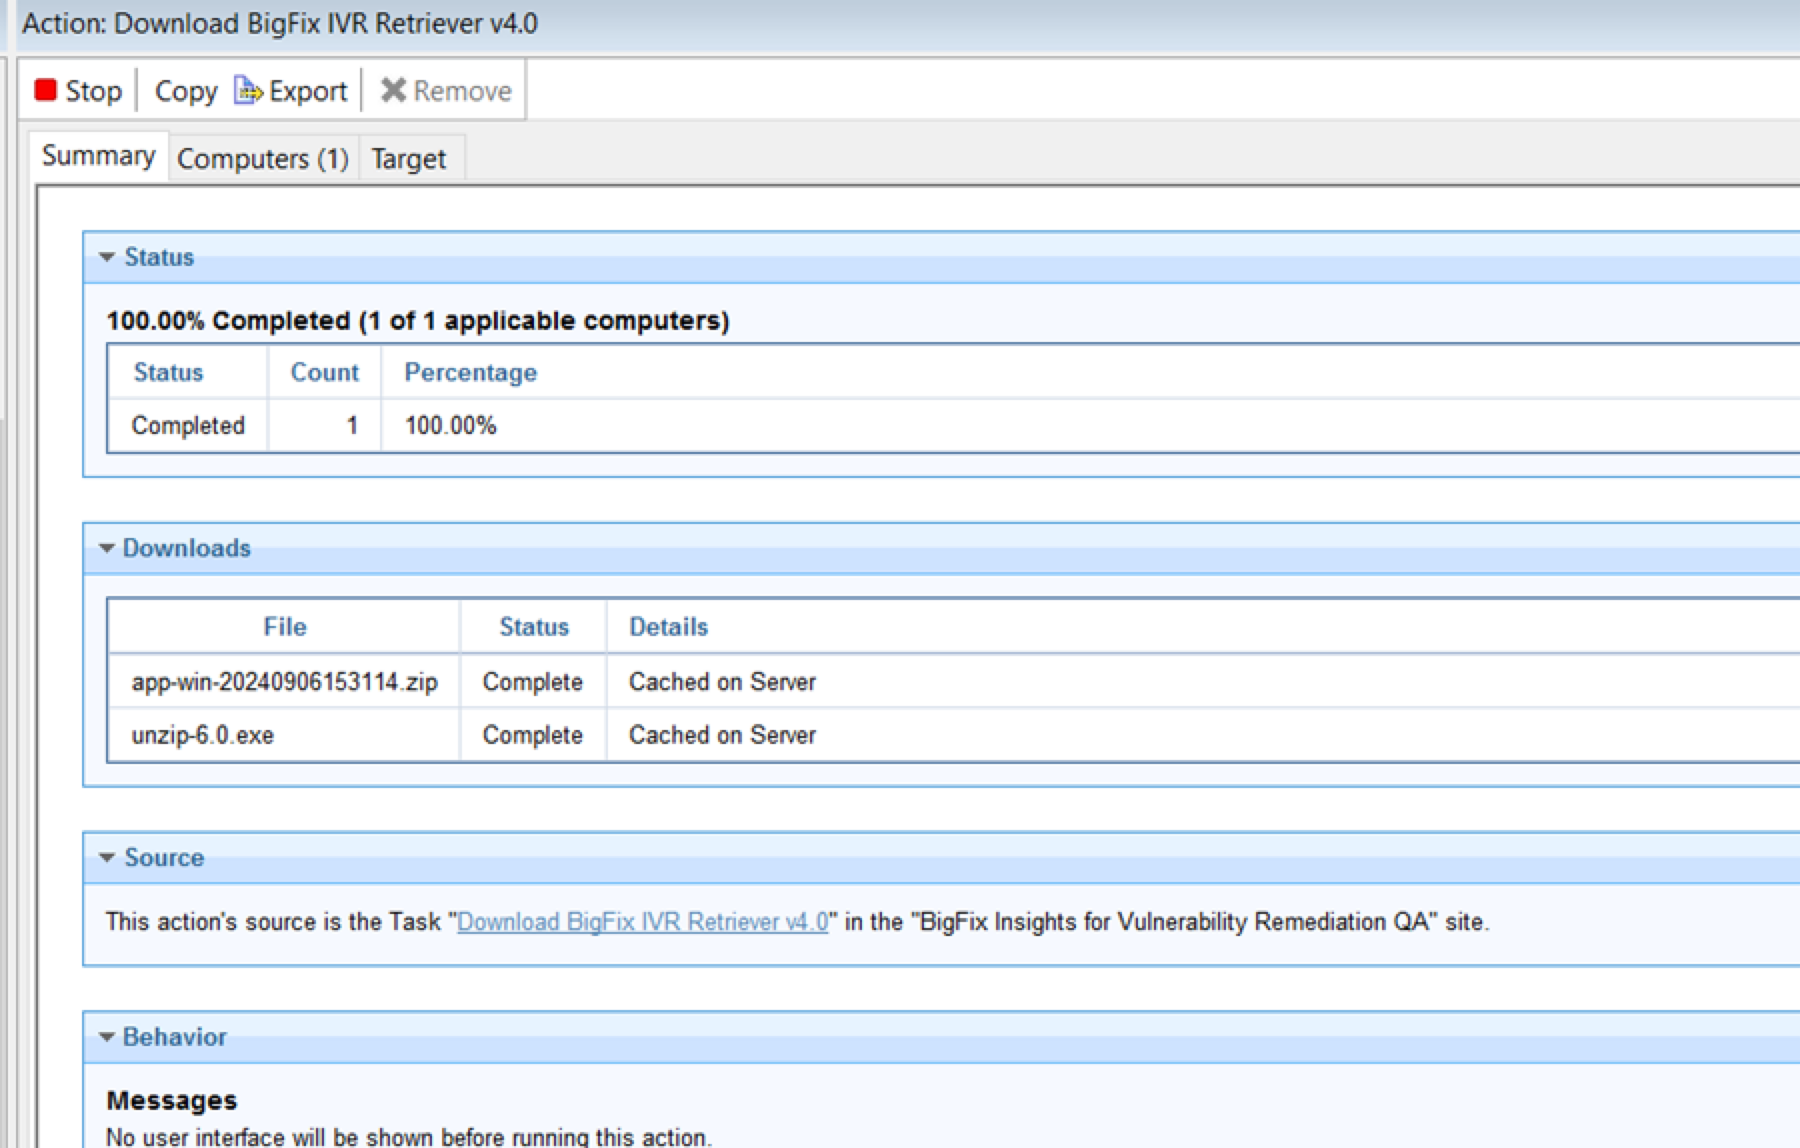Image resolution: width=1800 pixels, height=1148 pixels.
Task: Click the action title Download BigFix IVR Retriever v4.0
Action: point(280,23)
